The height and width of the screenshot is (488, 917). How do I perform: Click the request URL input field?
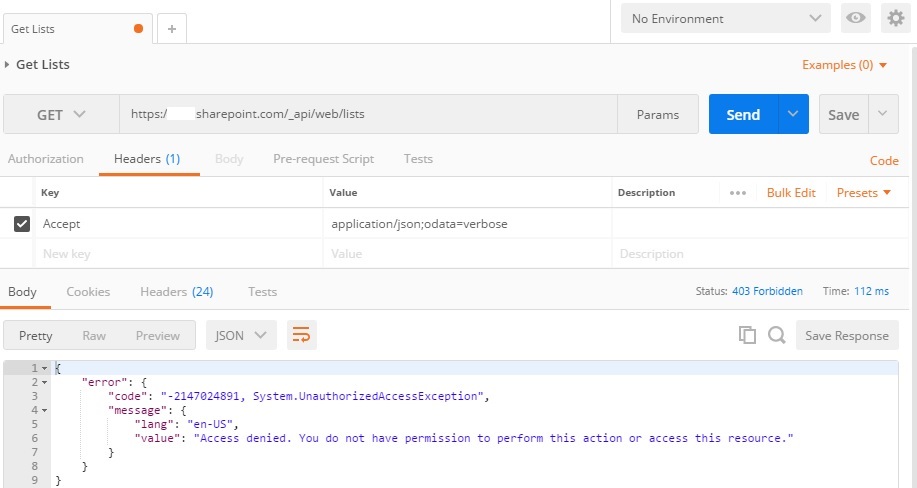[x=368, y=114]
